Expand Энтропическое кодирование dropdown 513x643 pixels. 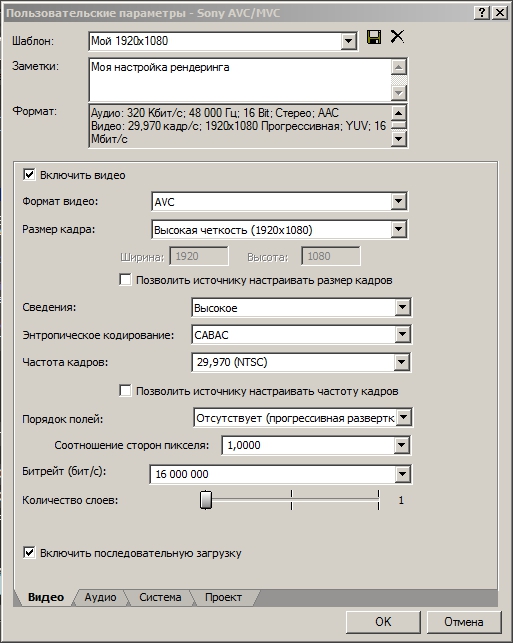tap(402, 335)
